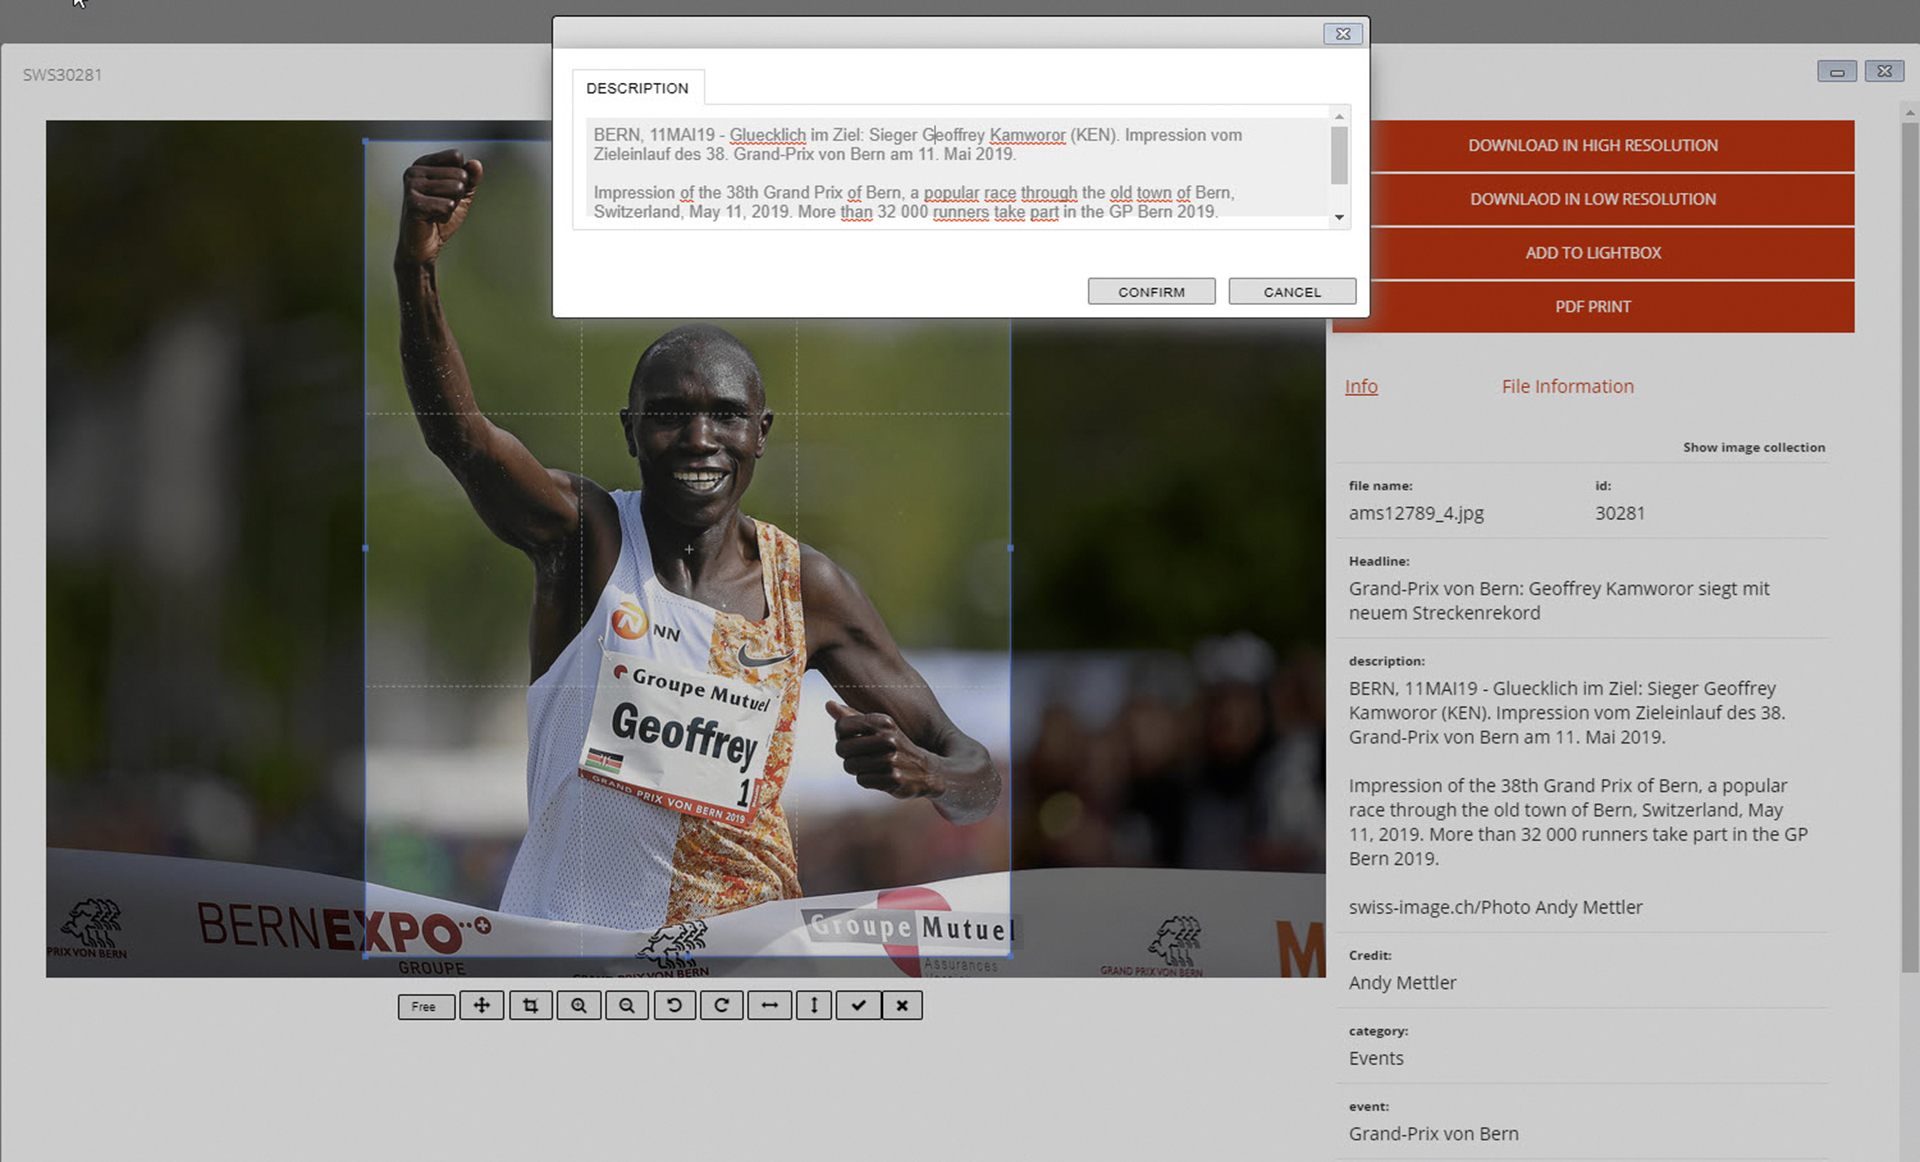Flip the image vertically

tap(814, 1005)
